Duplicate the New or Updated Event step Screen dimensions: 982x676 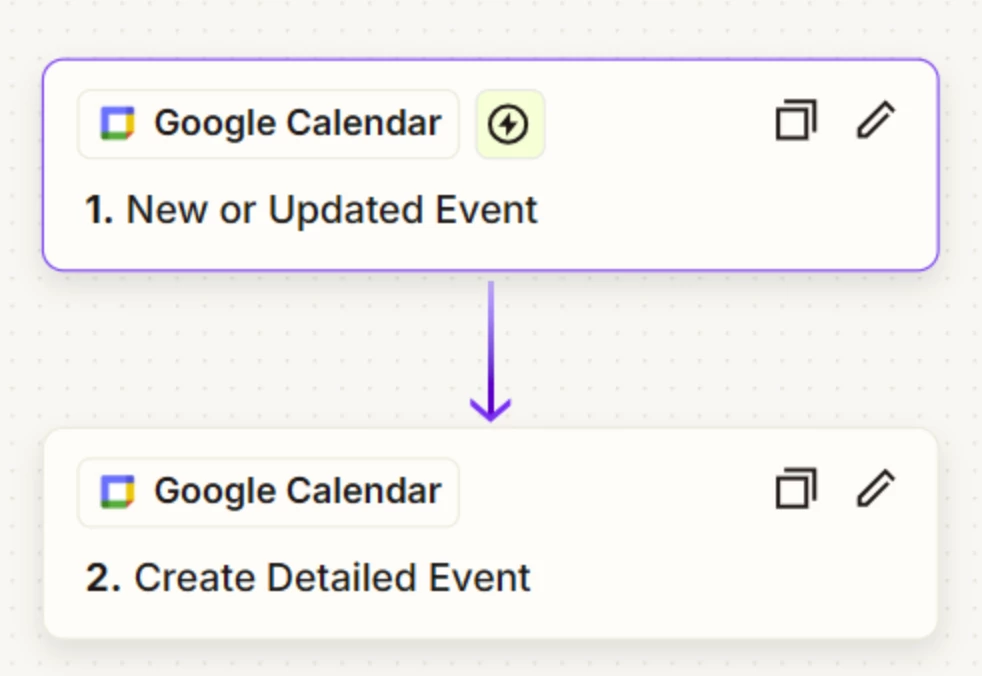click(x=796, y=120)
